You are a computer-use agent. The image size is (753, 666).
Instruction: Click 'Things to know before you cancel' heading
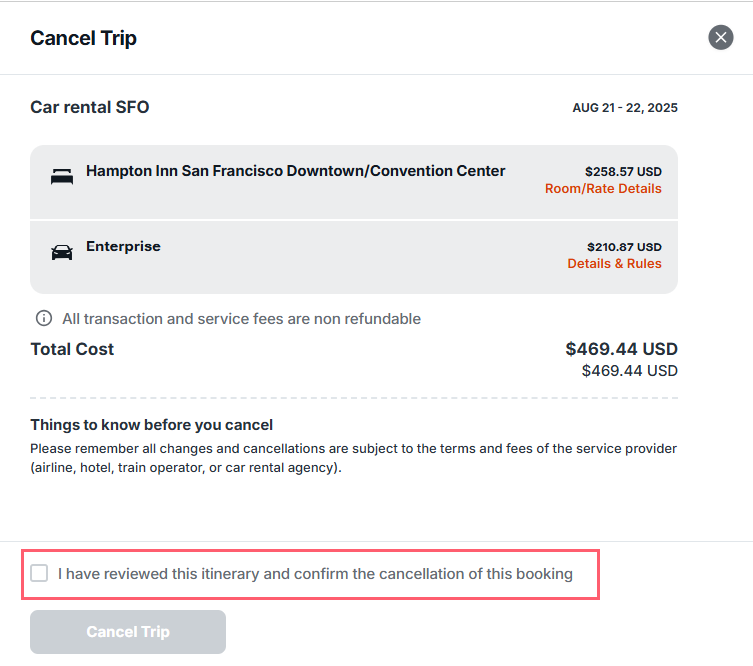click(x=151, y=425)
